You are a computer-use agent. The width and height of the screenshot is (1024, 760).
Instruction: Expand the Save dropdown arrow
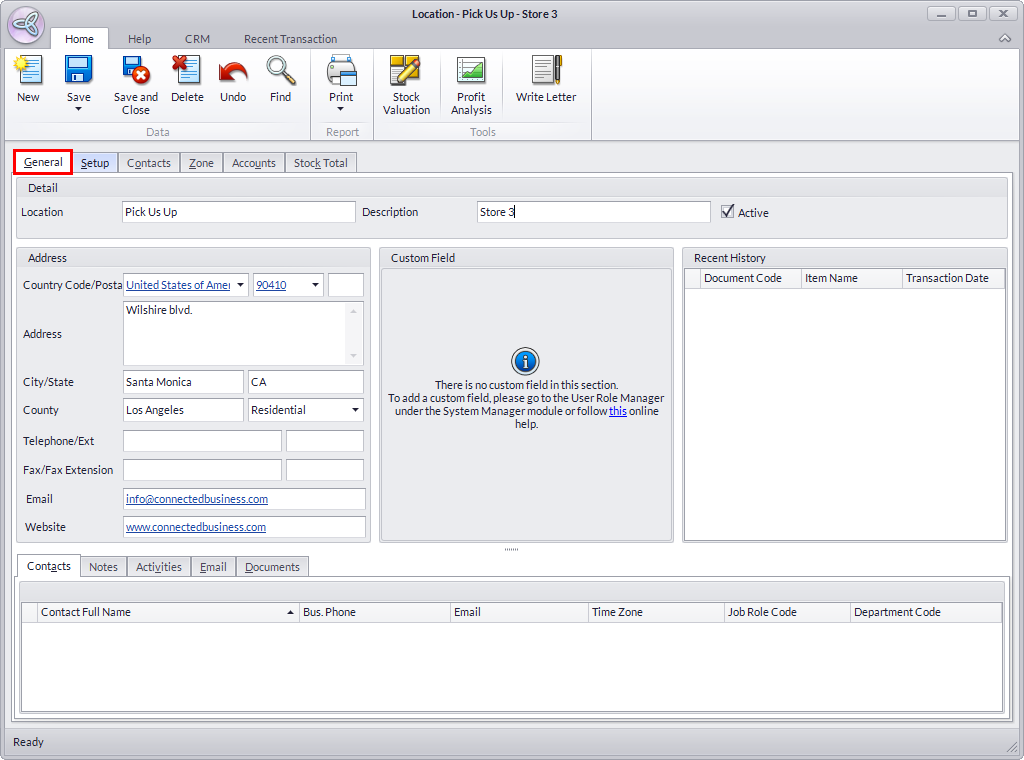pyautogui.click(x=79, y=109)
